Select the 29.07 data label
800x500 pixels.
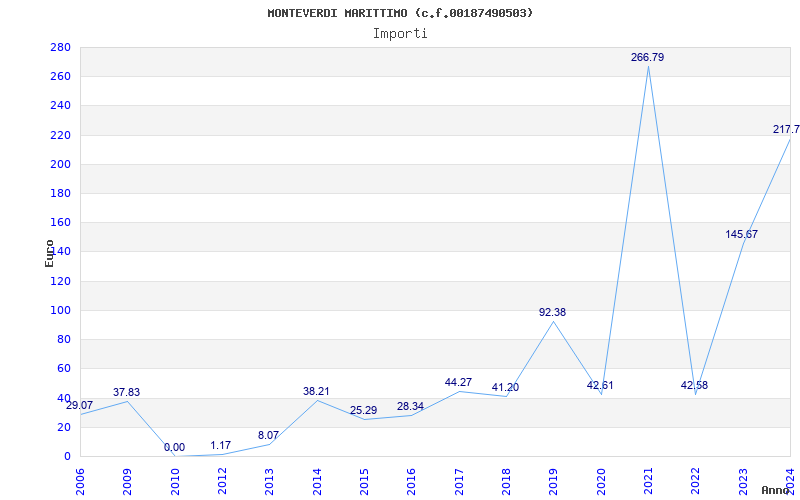pos(80,406)
